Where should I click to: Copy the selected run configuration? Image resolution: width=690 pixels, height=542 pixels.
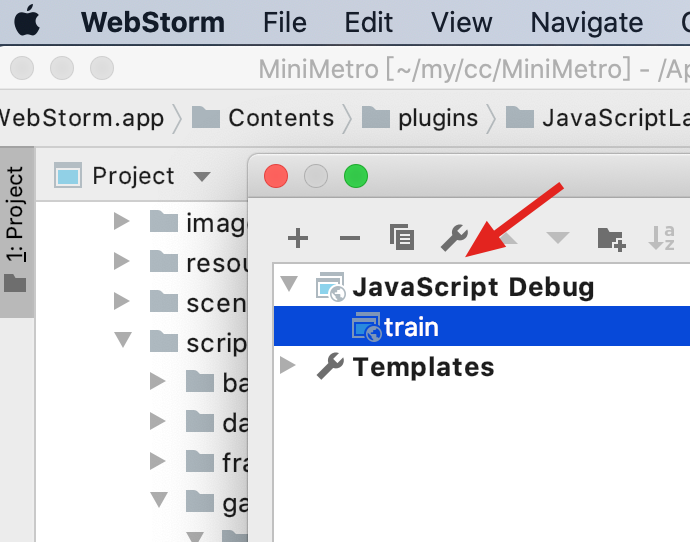pyautogui.click(x=402, y=238)
